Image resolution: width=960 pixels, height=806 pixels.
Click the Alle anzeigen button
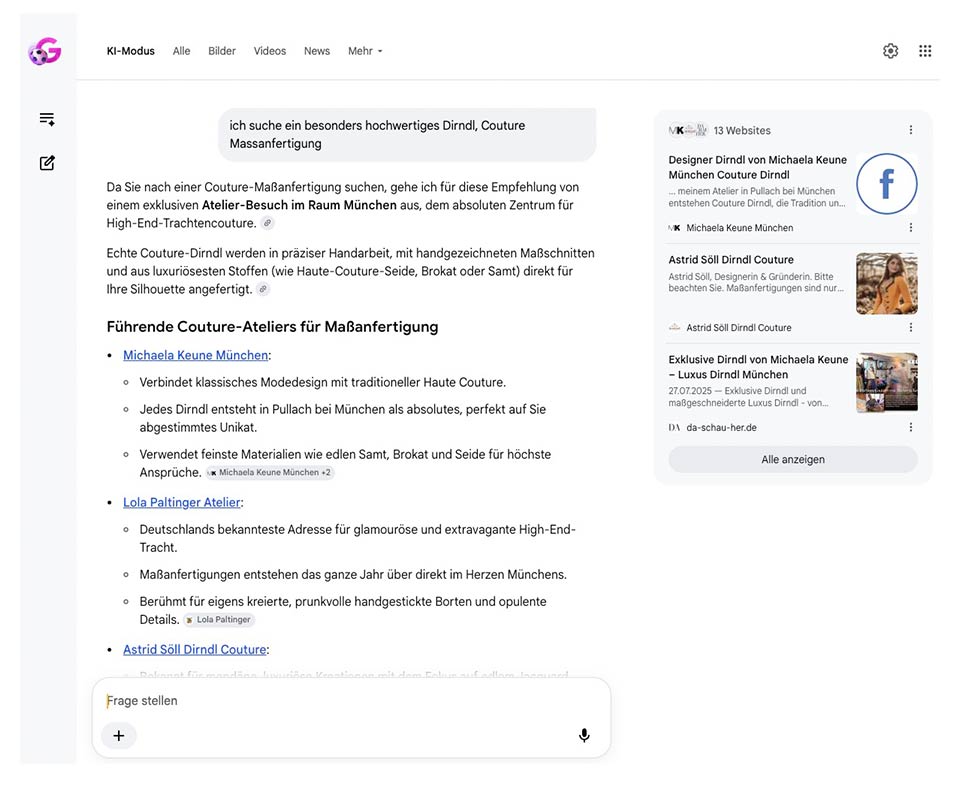click(x=793, y=459)
